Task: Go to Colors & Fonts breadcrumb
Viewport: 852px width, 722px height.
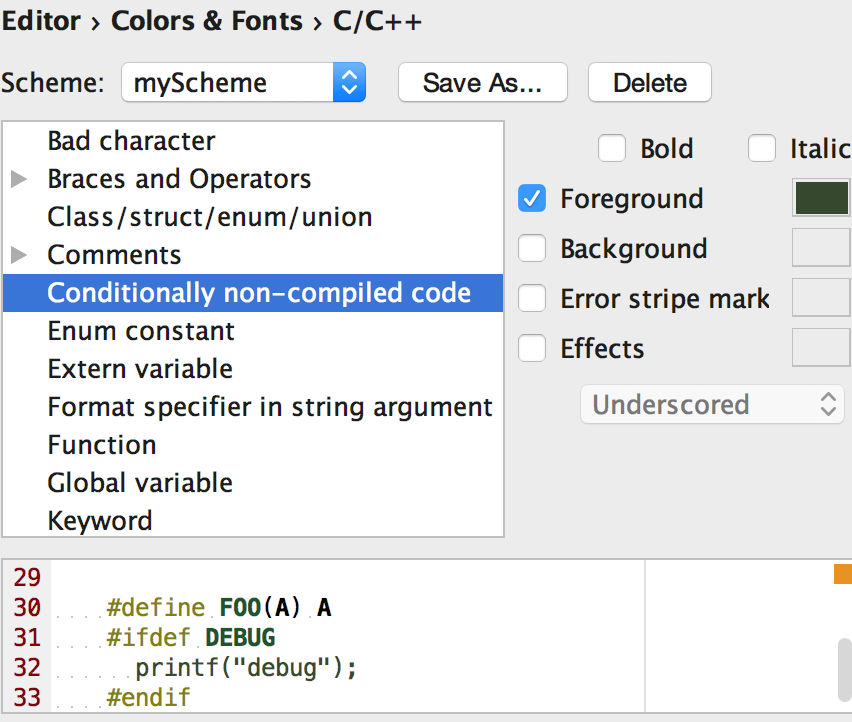Action: tap(206, 21)
